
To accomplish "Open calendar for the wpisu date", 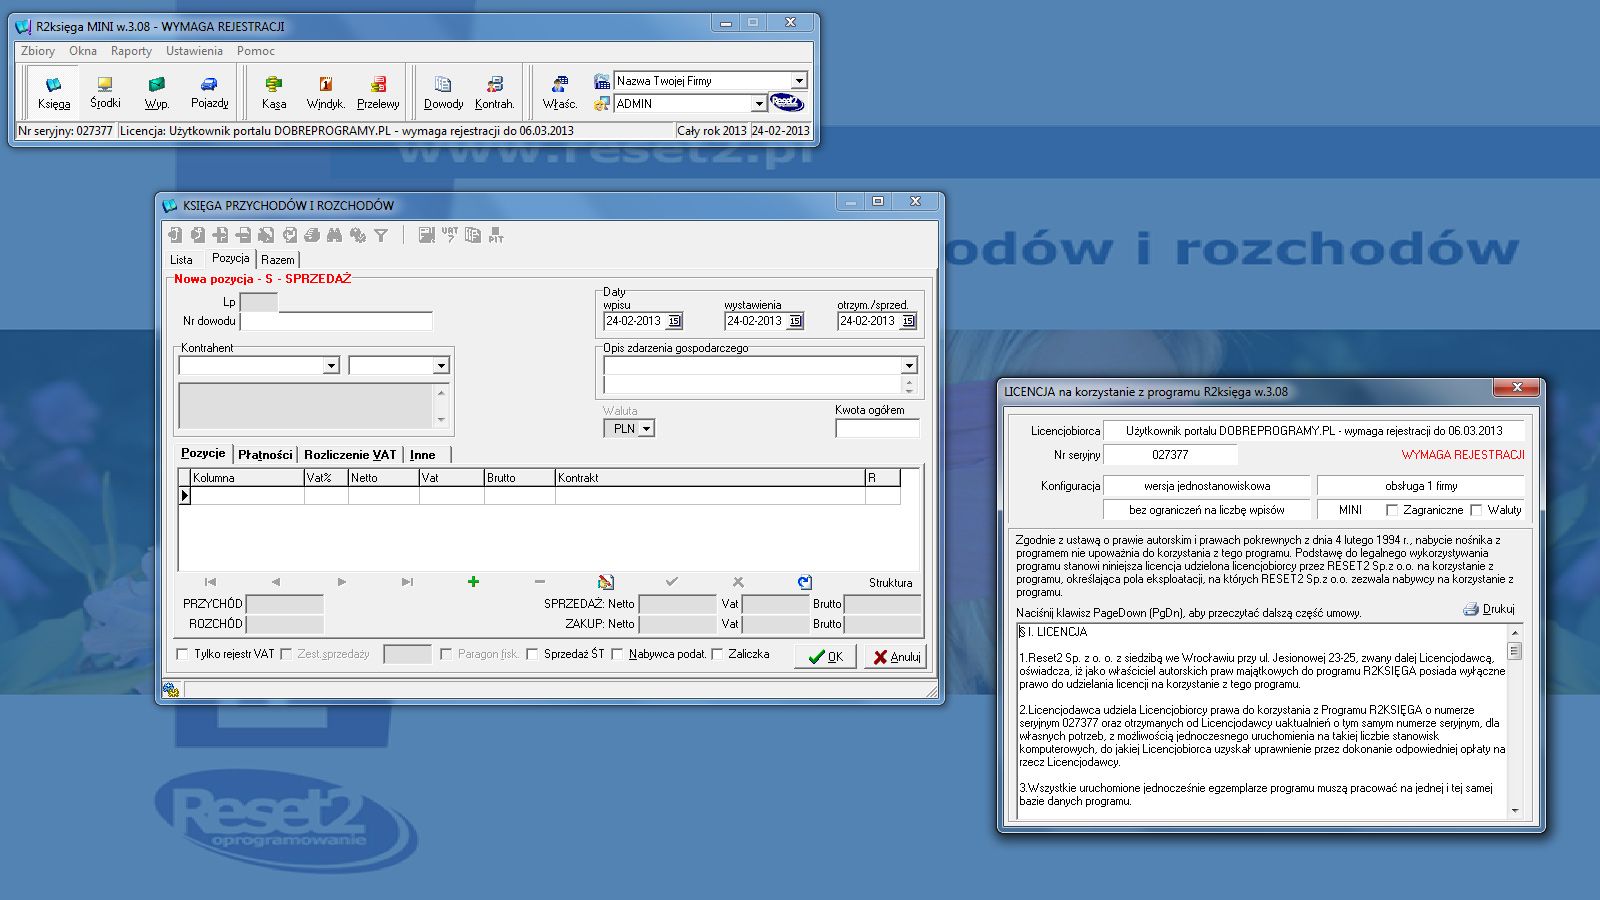I will (675, 321).
